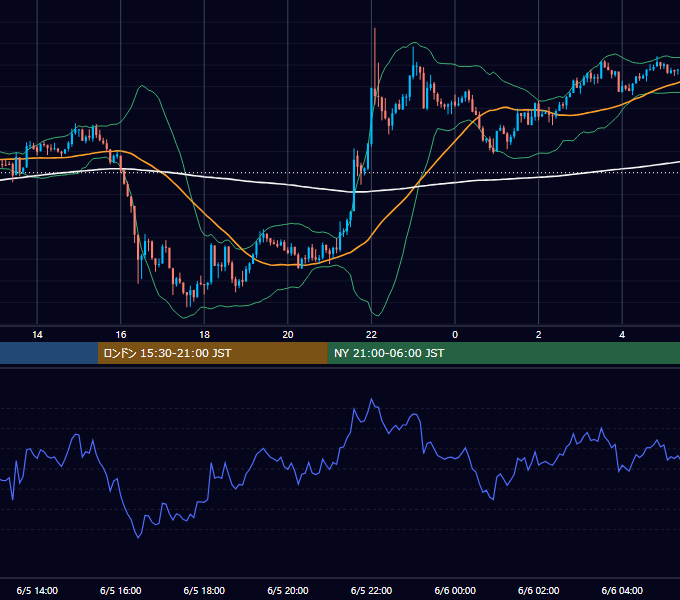This screenshot has height=600, width=680.
Task: Click the 6/5 14:00 lower axis label
Action: click(37, 590)
